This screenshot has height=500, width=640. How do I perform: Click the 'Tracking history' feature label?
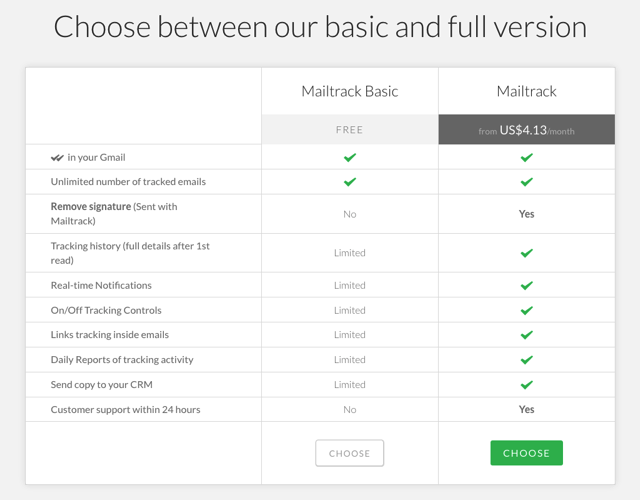coord(130,253)
